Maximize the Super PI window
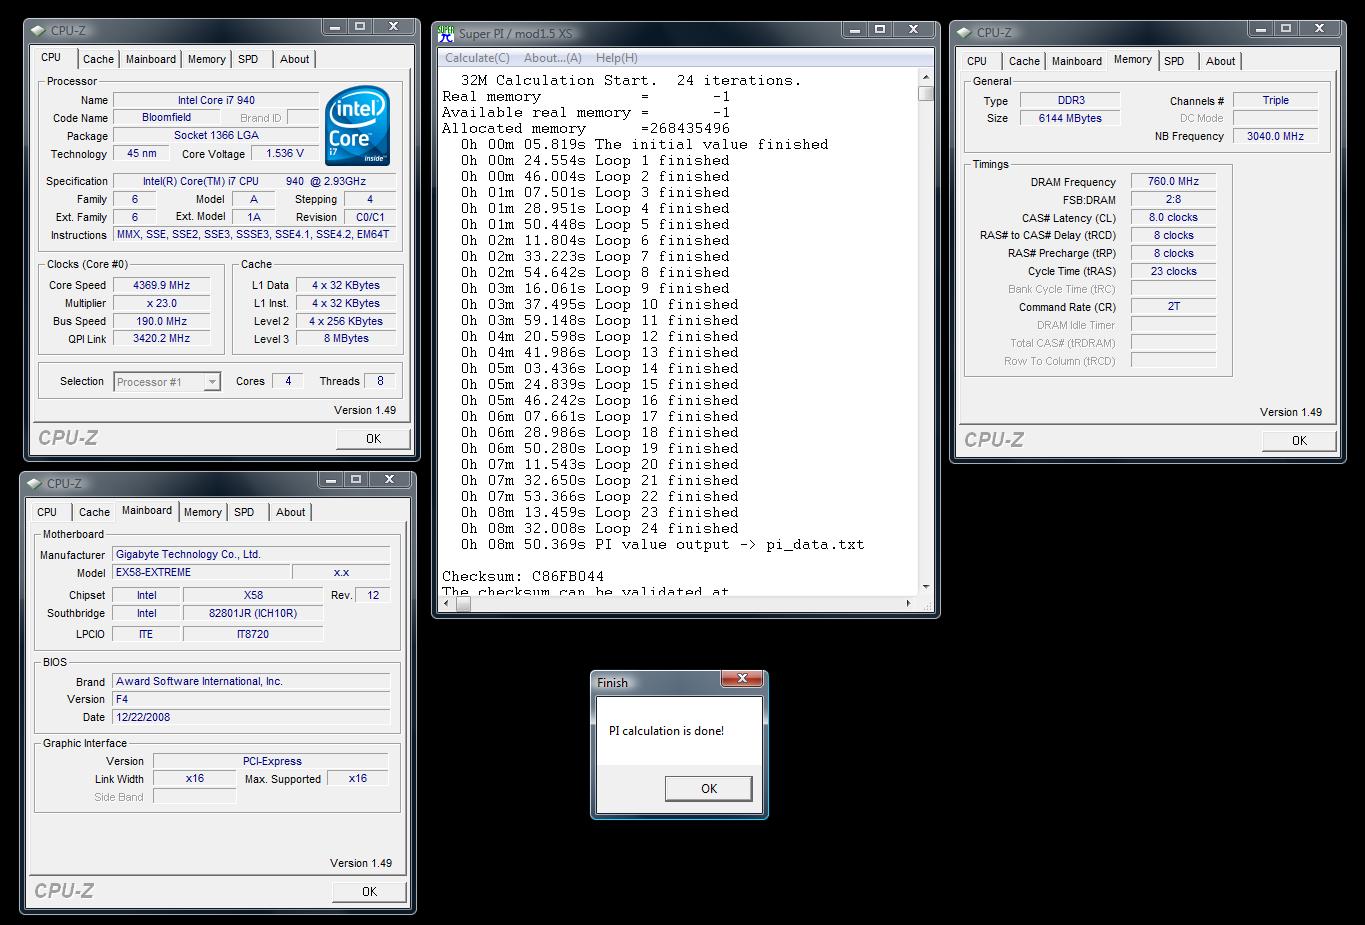1365x925 pixels. click(x=880, y=30)
